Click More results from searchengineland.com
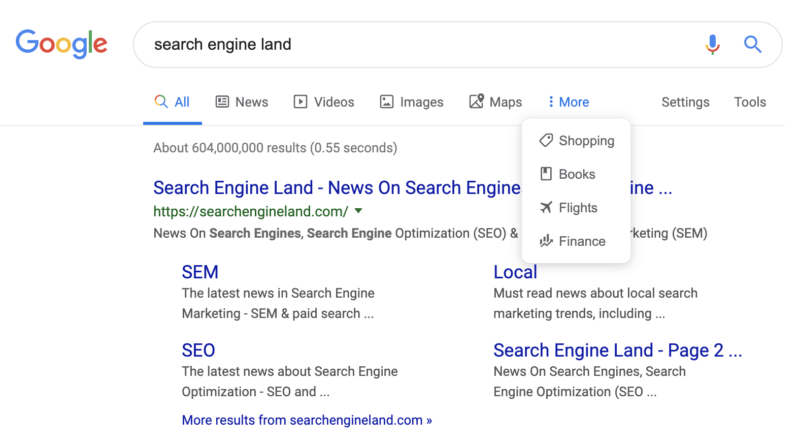 point(307,420)
